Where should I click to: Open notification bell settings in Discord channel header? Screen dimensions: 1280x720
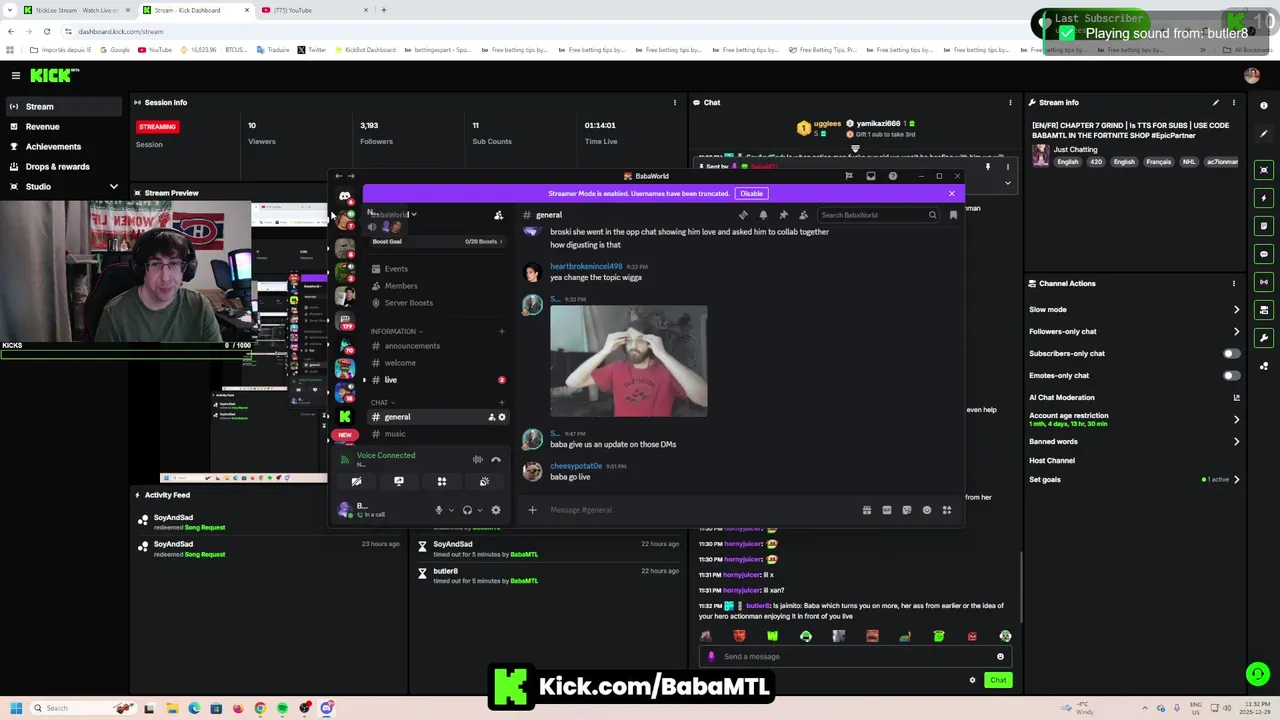click(x=763, y=215)
